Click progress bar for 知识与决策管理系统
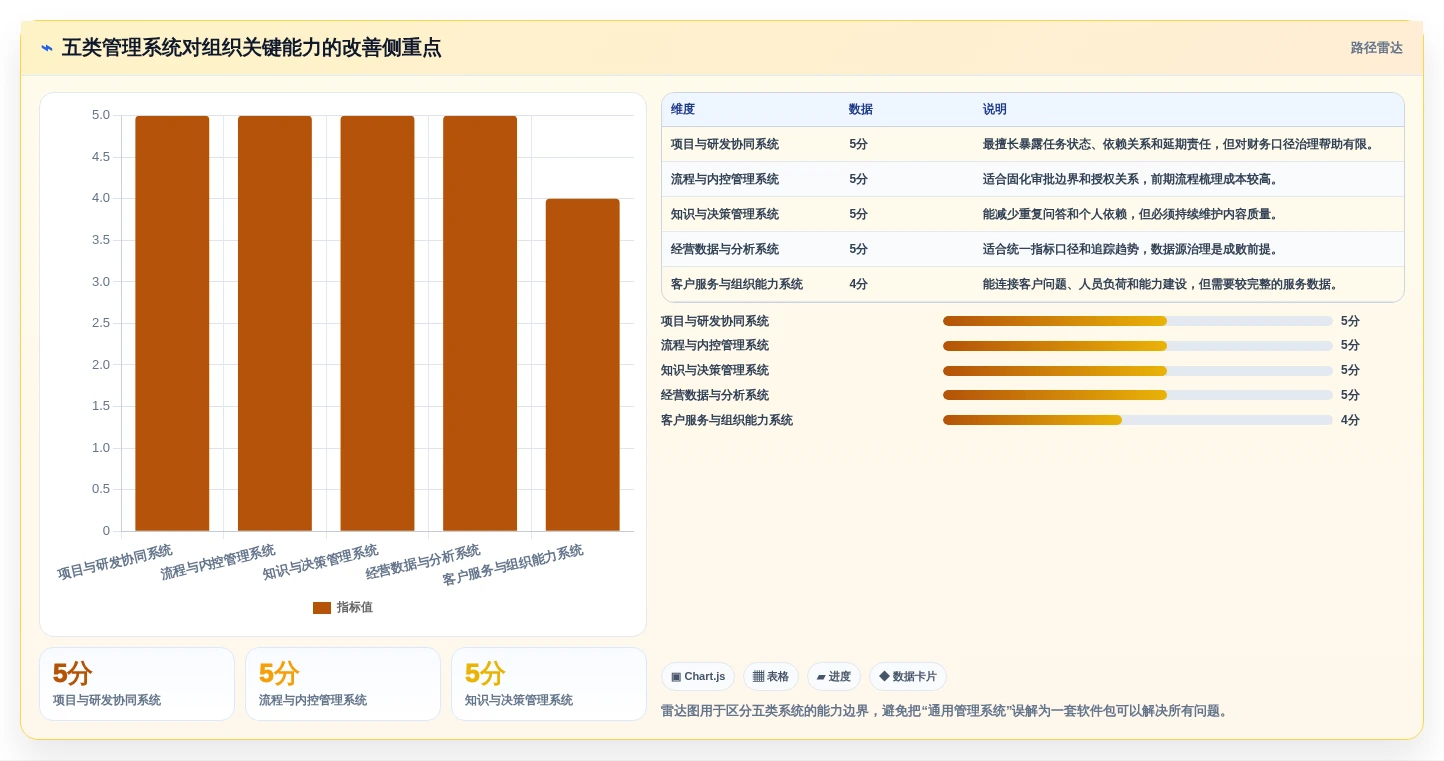 click(x=1138, y=371)
